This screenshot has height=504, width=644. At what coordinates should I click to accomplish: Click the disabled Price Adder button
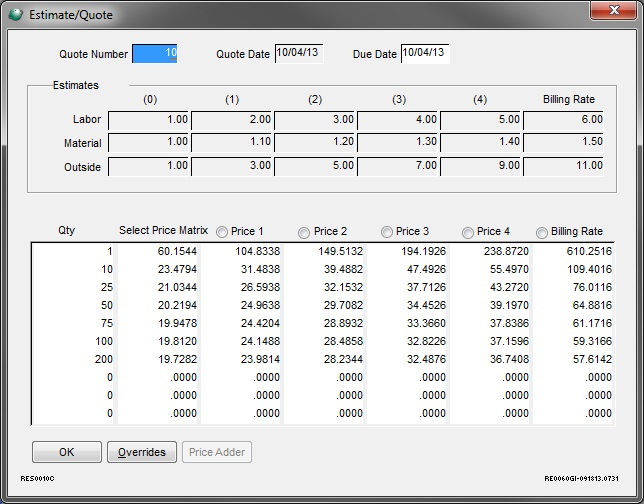click(x=217, y=452)
